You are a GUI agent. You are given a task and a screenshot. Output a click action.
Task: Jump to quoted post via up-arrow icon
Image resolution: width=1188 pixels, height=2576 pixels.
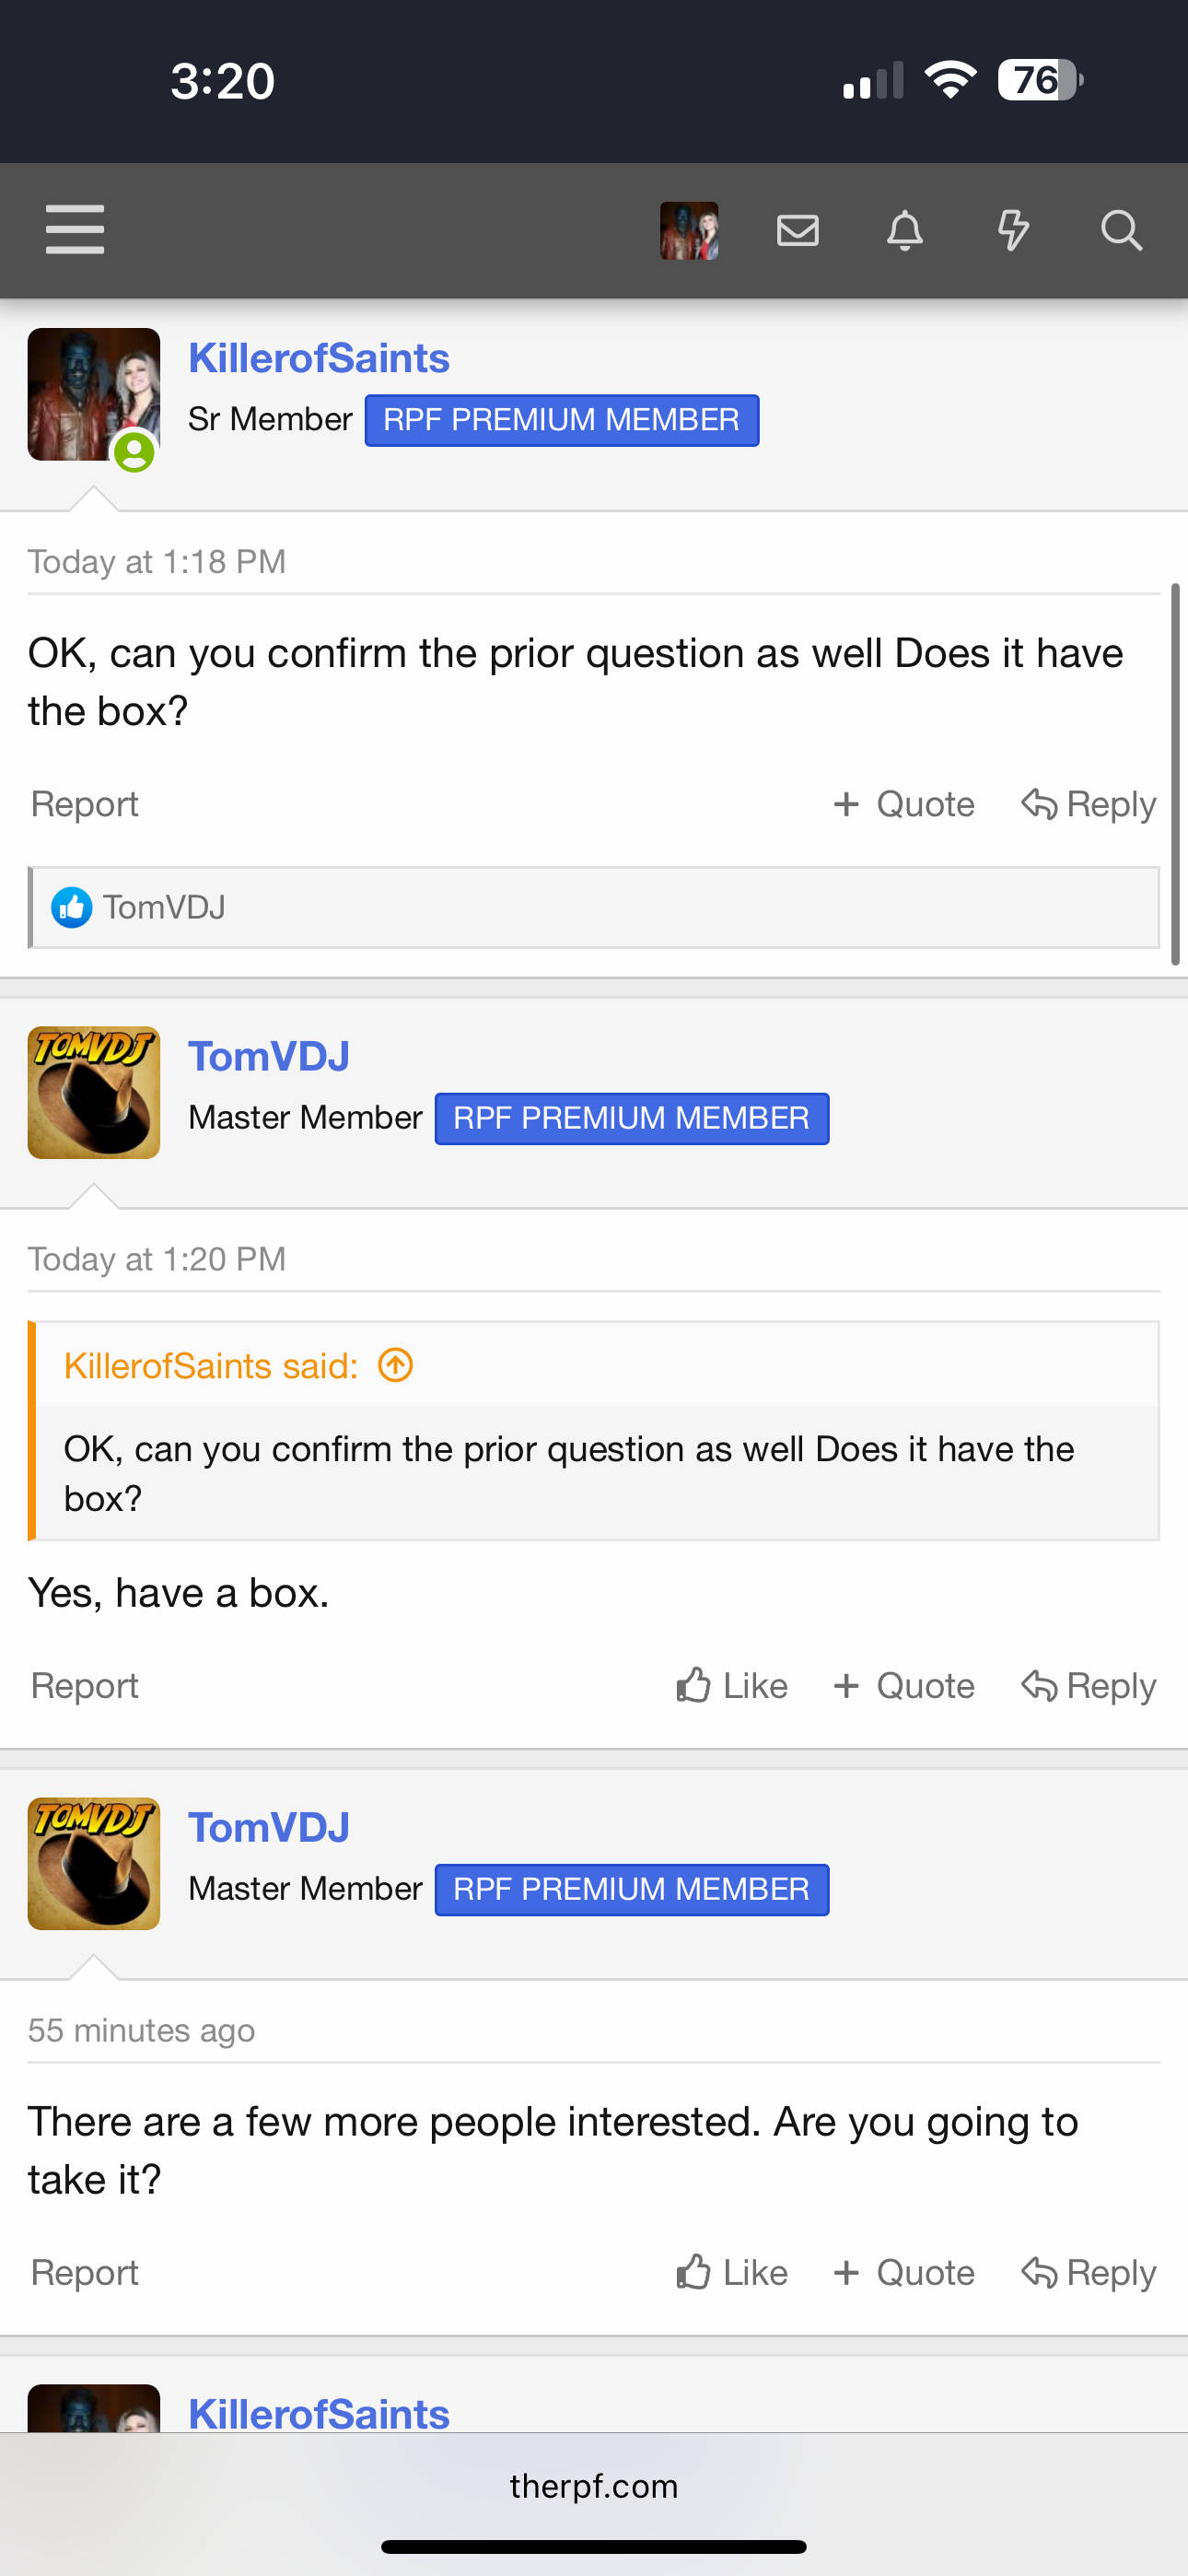pyautogui.click(x=396, y=1365)
